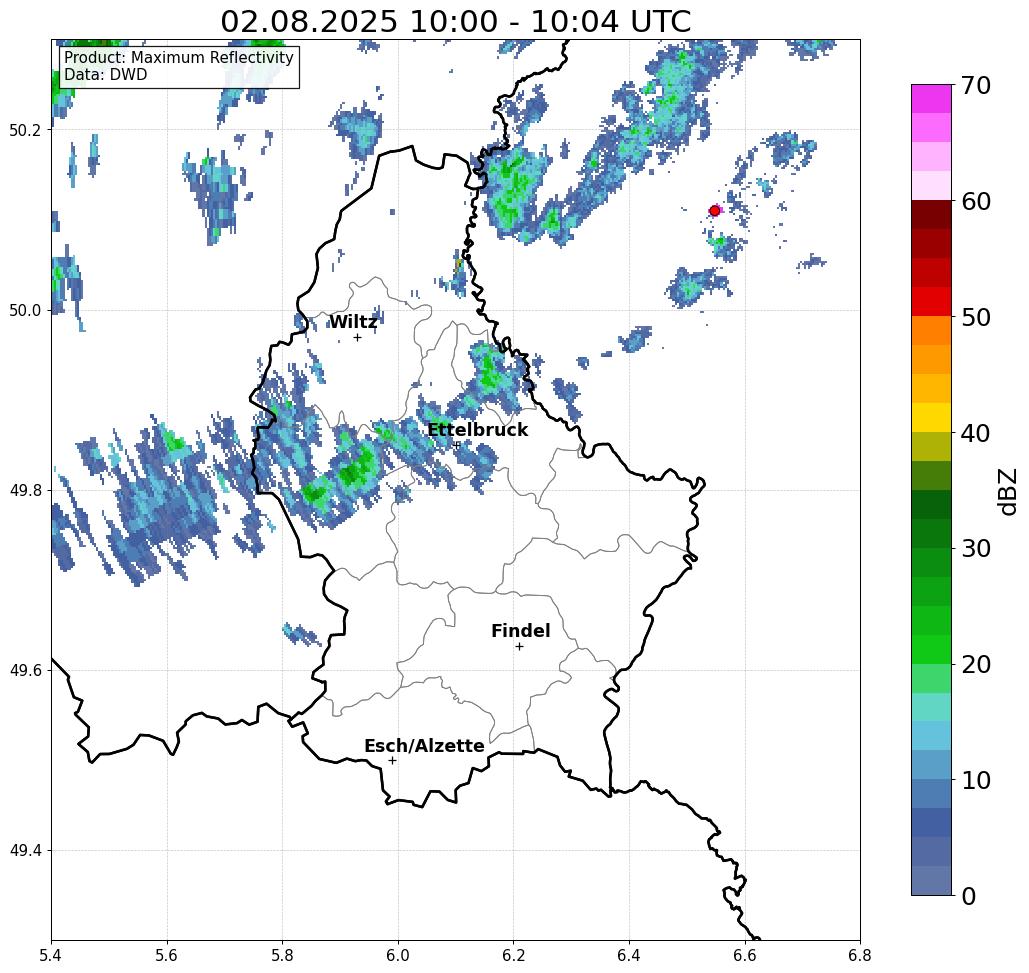Screen dimensions: 1029x973
Task: Click the latitude tick label 49.4
Action: click(25, 851)
